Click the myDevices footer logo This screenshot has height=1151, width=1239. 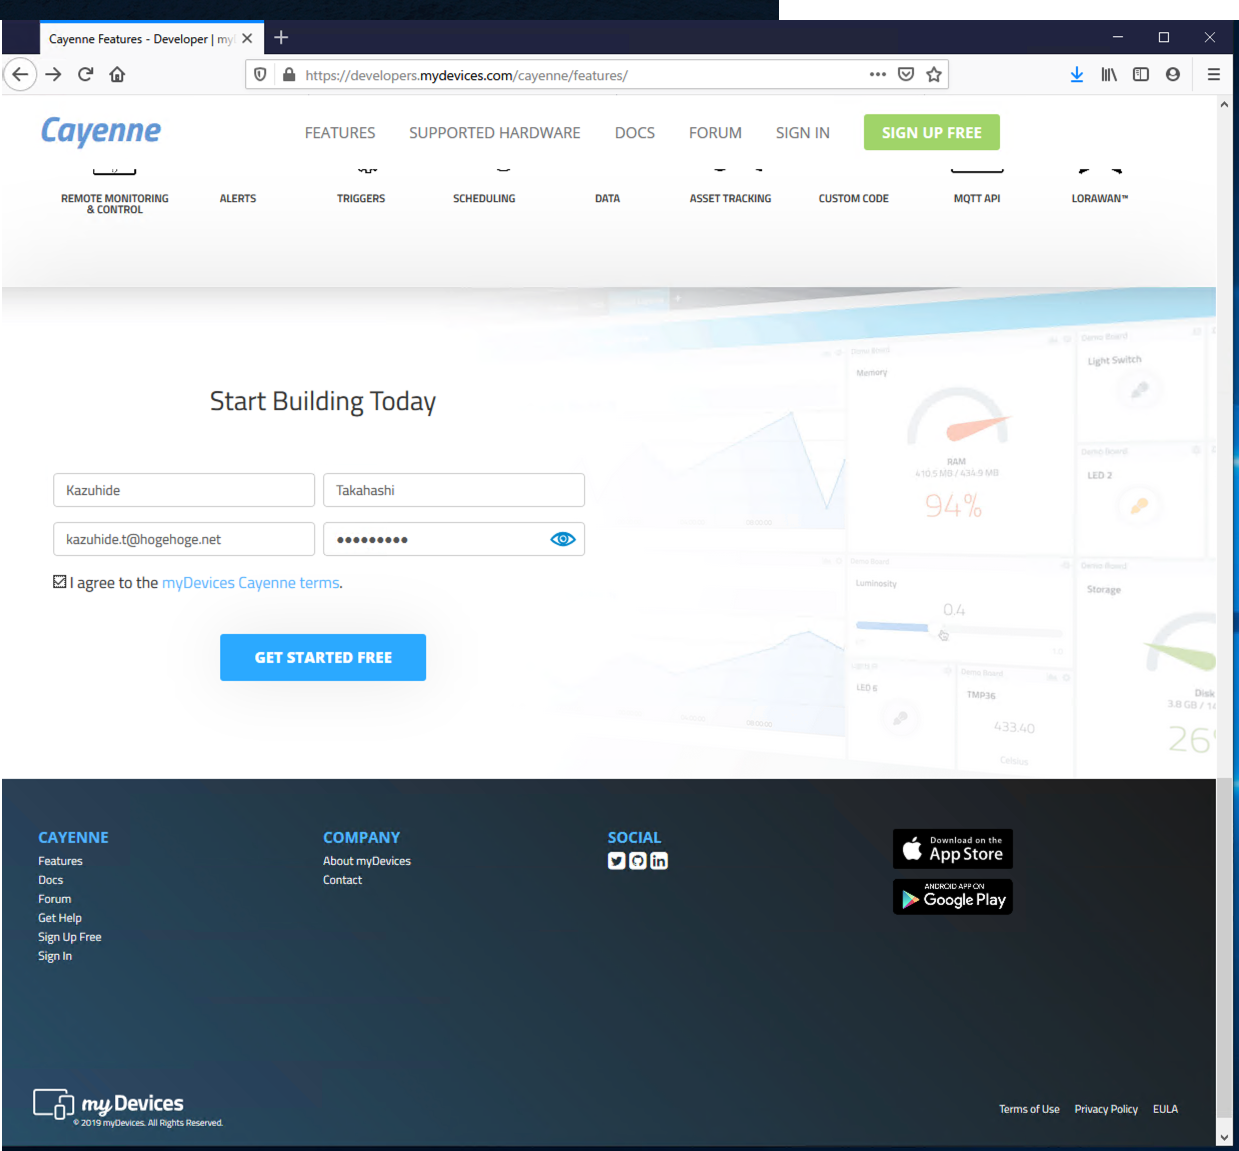(x=109, y=1104)
